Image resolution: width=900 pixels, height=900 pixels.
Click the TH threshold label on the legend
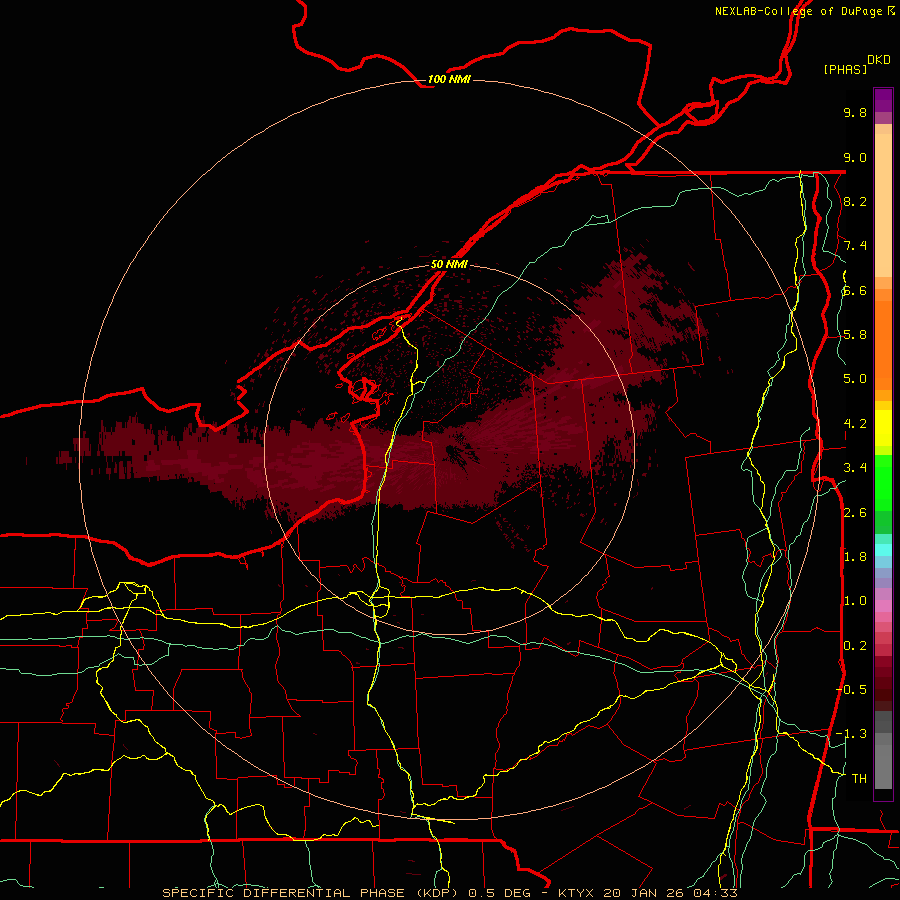(x=859, y=779)
